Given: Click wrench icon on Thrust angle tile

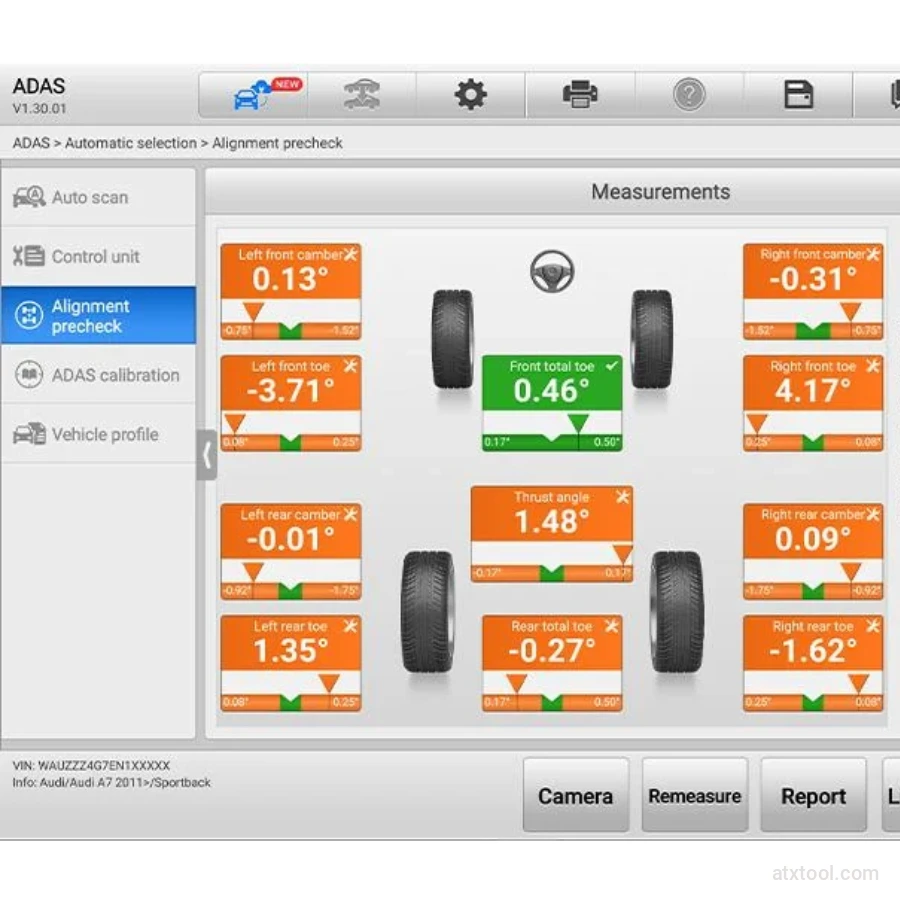Looking at the screenshot, I should coord(622,497).
